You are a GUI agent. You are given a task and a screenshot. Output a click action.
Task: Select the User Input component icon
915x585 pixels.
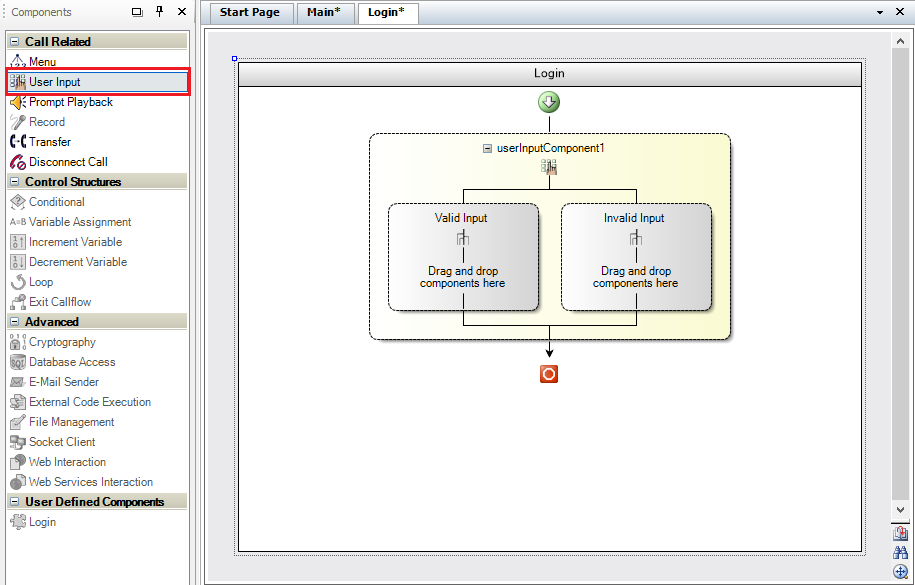[x=18, y=82]
